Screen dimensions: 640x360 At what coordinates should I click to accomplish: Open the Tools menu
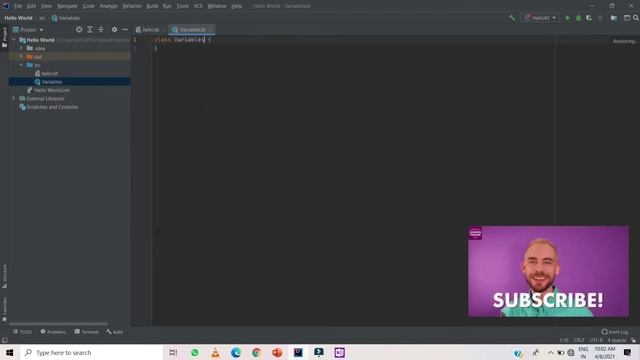click(182, 6)
